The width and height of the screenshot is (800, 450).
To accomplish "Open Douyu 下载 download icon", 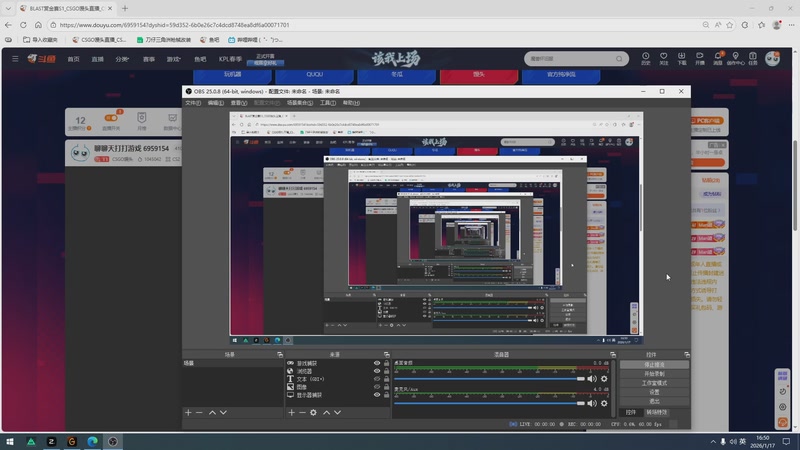I will pos(682,58).
